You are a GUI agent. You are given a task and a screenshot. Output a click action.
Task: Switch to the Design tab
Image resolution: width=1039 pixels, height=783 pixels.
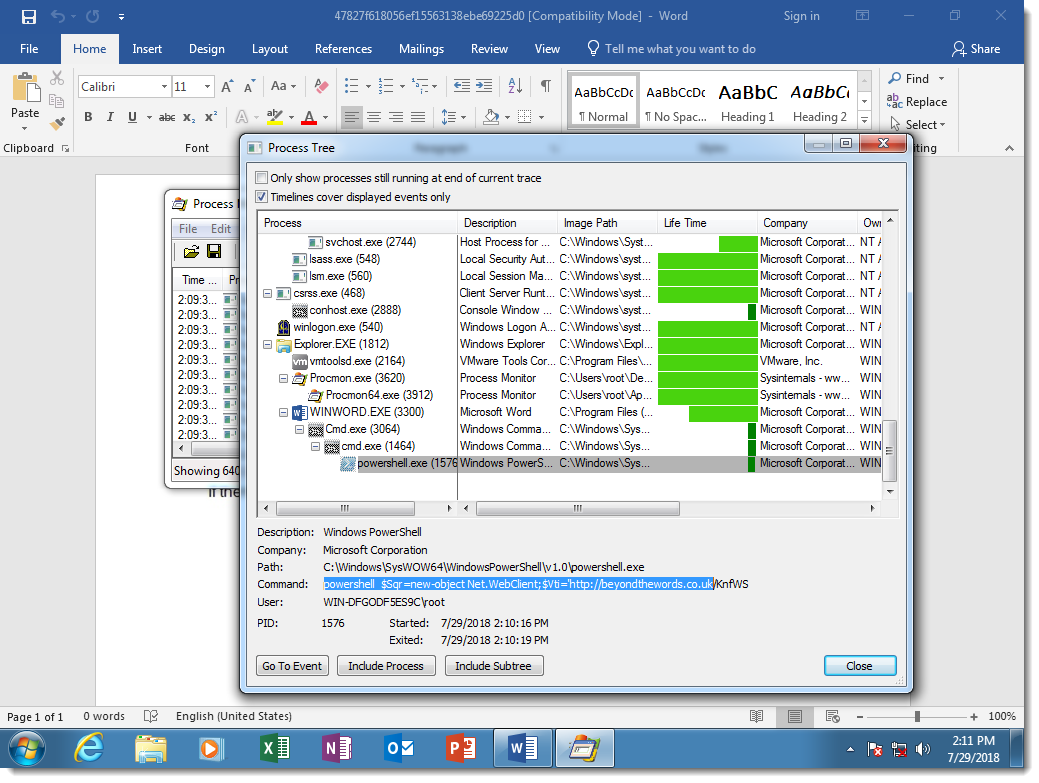click(x=207, y=49)
